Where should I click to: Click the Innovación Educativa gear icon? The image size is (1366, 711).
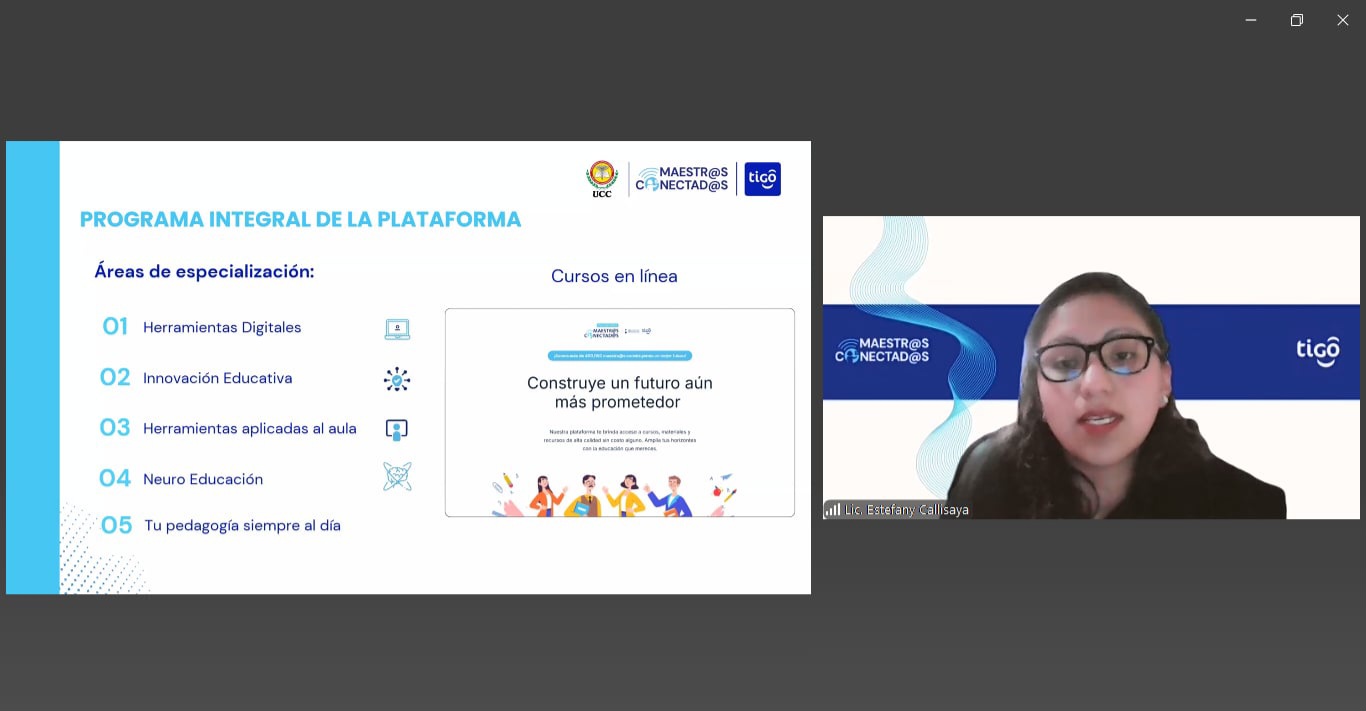click(397, 379)
